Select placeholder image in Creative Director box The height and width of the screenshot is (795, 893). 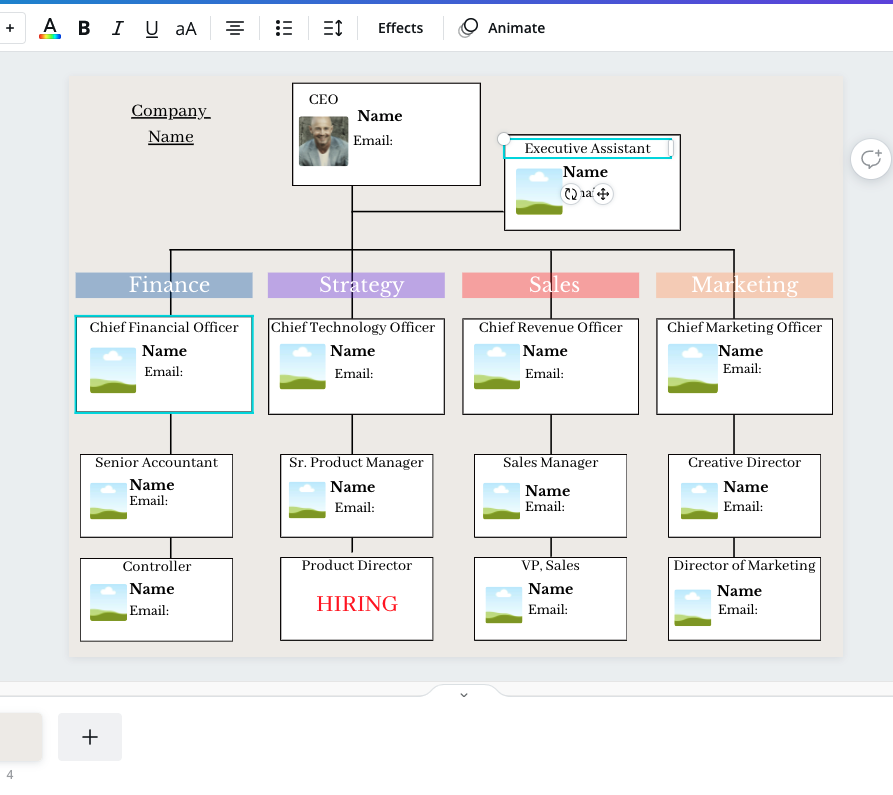click(x=699, y=501)
